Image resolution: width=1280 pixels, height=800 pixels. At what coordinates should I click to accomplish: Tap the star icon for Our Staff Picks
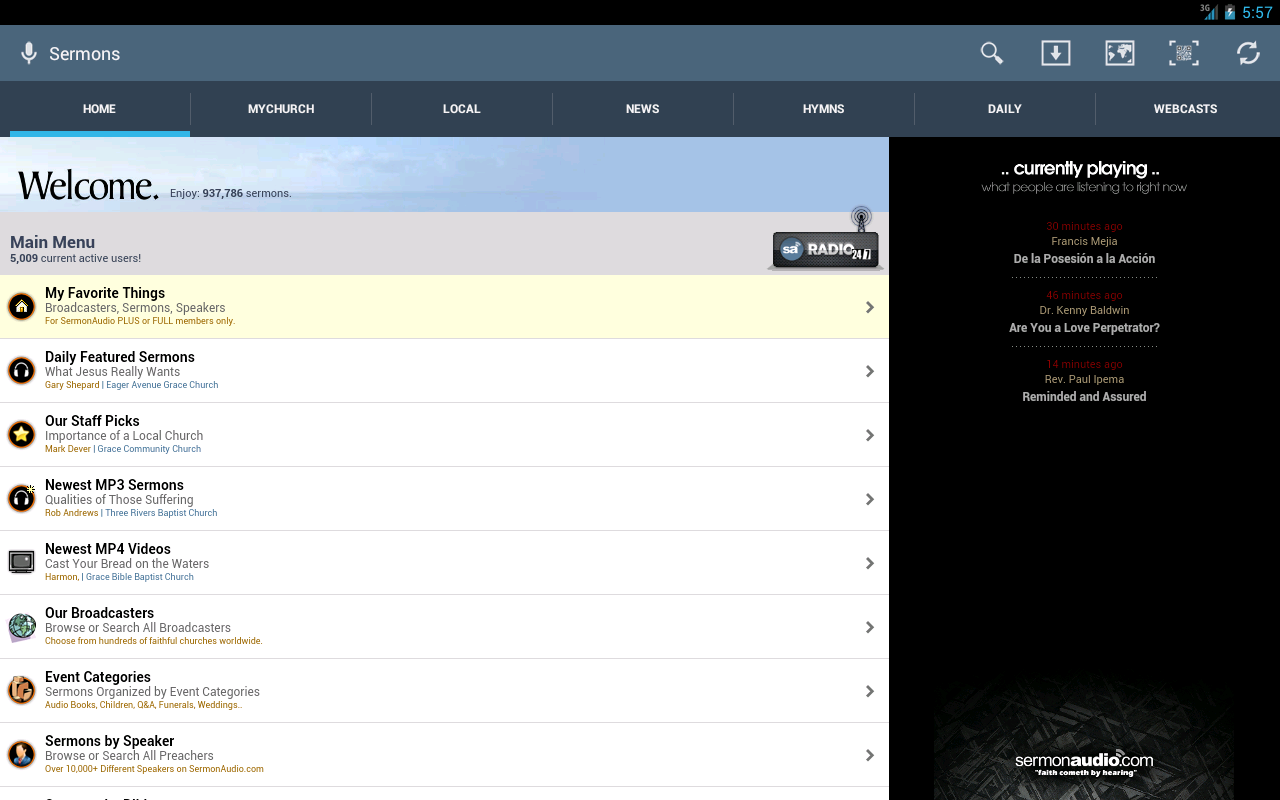tap(21, 435)
